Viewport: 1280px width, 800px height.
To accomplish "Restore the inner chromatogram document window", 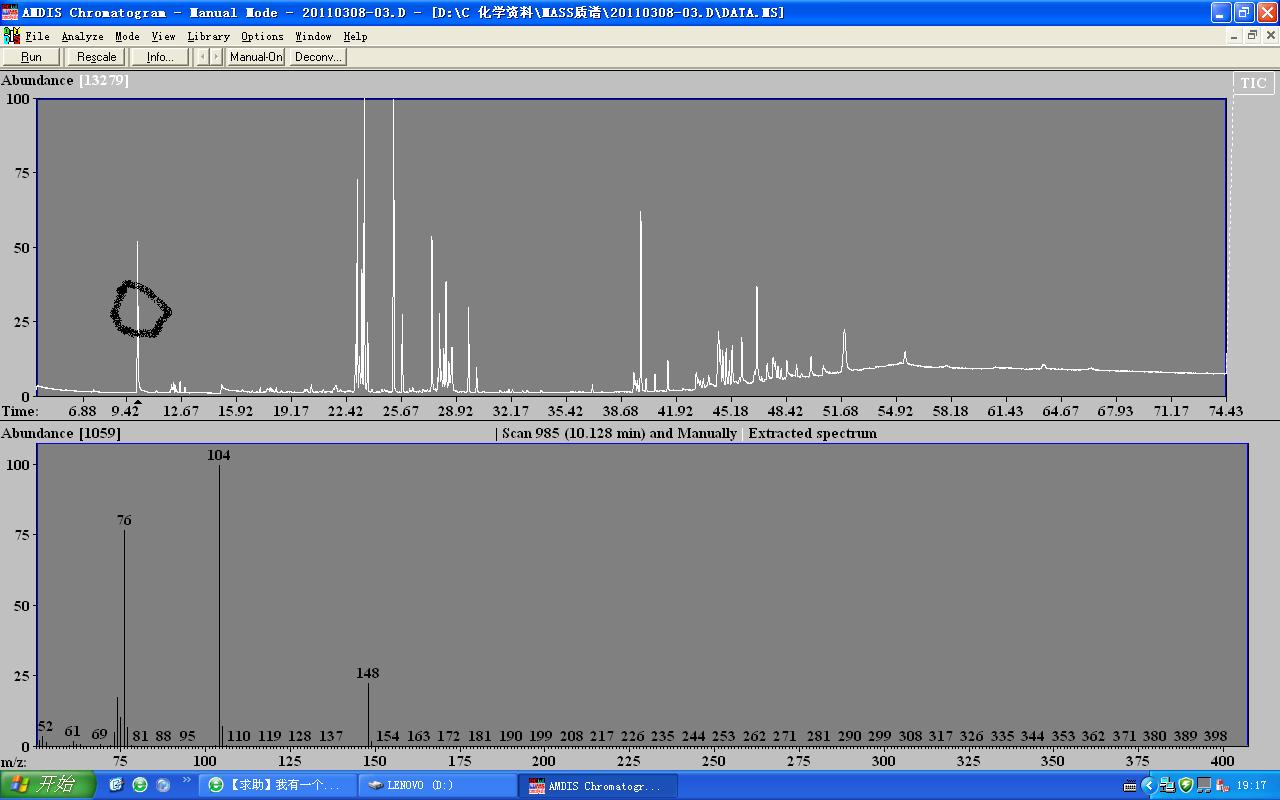I will [x=1252, y=36].
